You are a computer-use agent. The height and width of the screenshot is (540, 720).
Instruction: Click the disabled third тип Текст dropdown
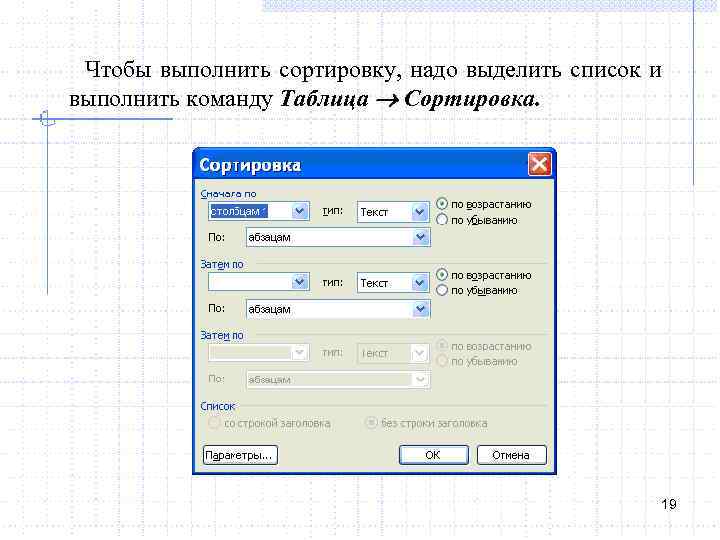coord(393,354)
